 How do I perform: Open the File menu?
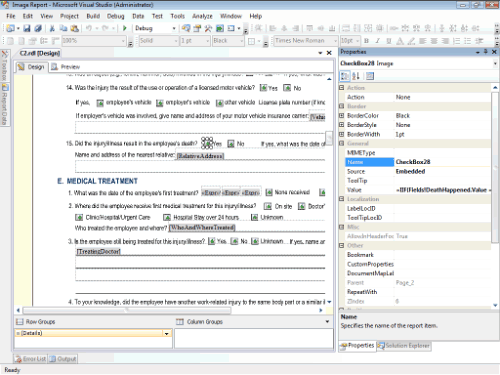tap(11, 16)
